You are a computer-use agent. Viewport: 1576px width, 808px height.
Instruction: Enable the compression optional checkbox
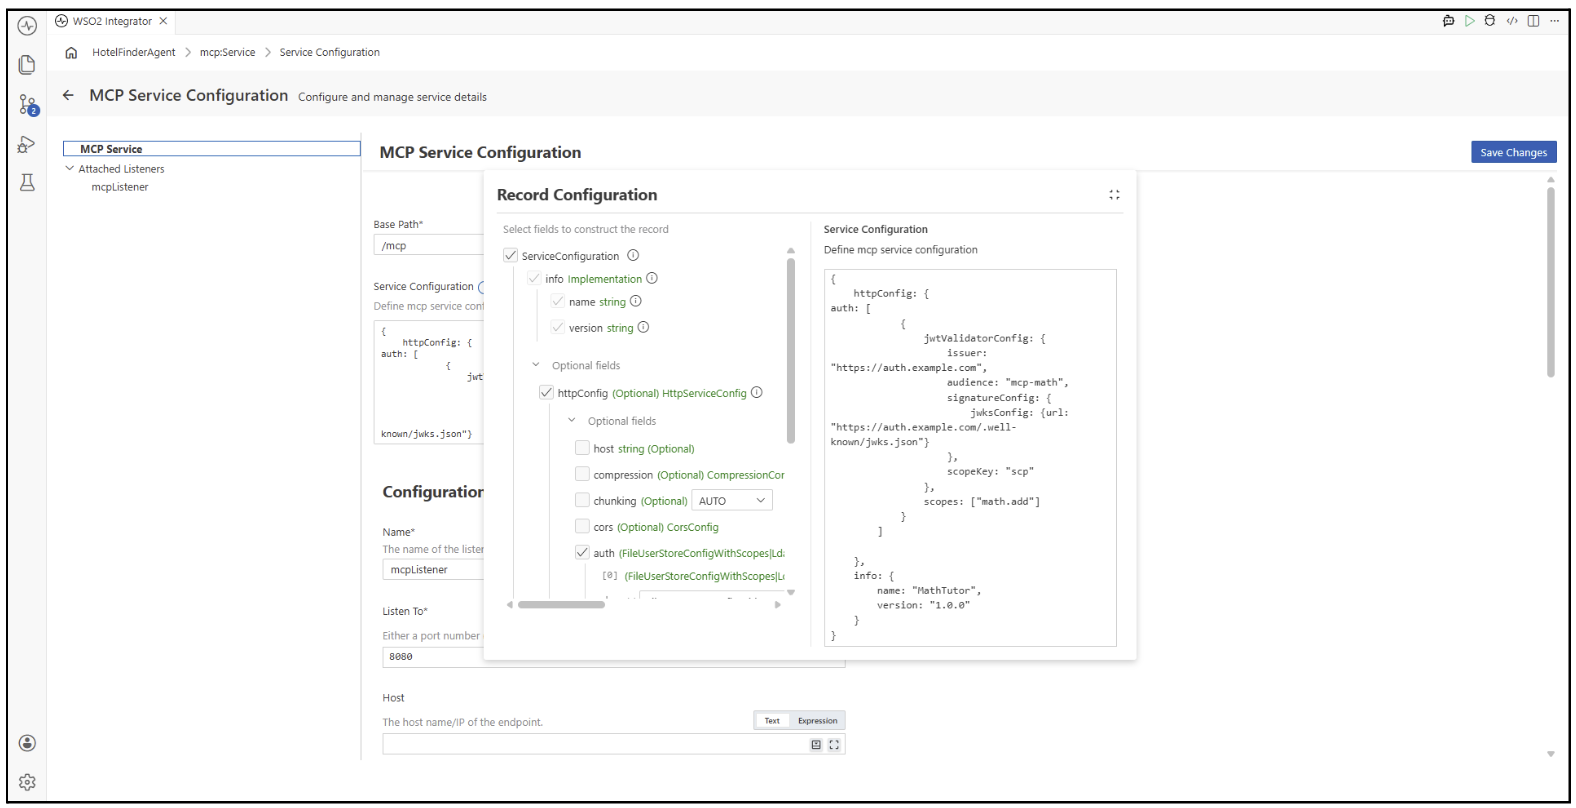(582, 474)
